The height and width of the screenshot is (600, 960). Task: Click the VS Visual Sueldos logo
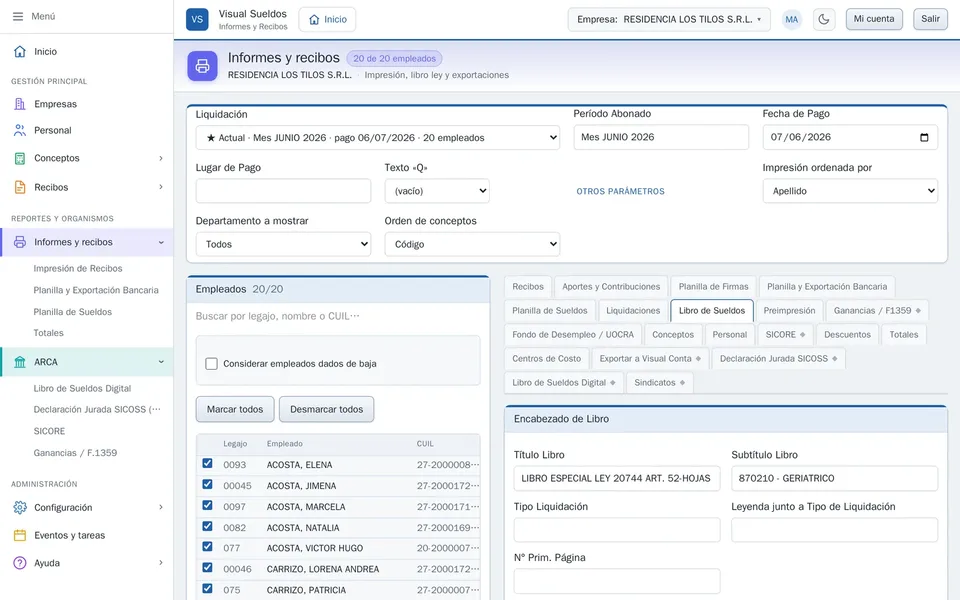tap(197, 19)
